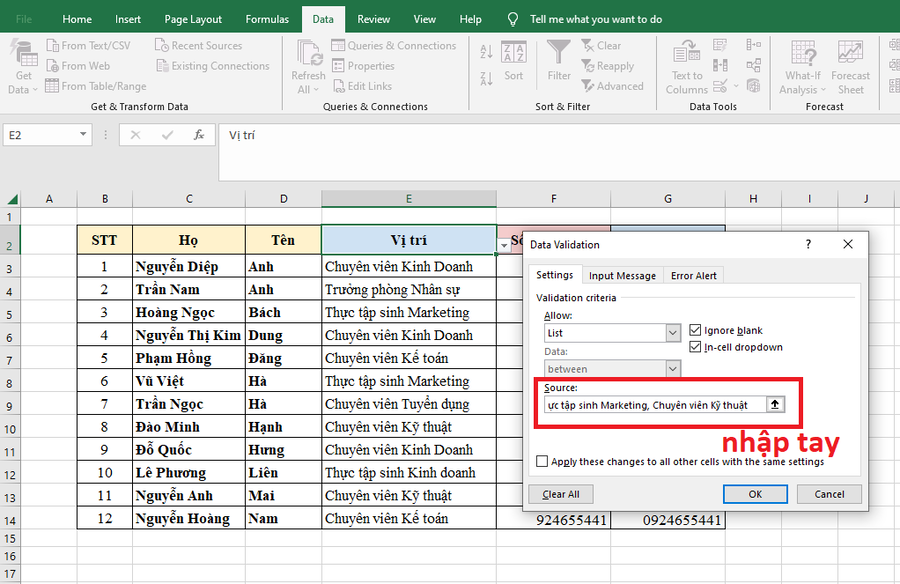Launch Text to Columns wizard
The image size is (900, 584).
tap(686, 67)
